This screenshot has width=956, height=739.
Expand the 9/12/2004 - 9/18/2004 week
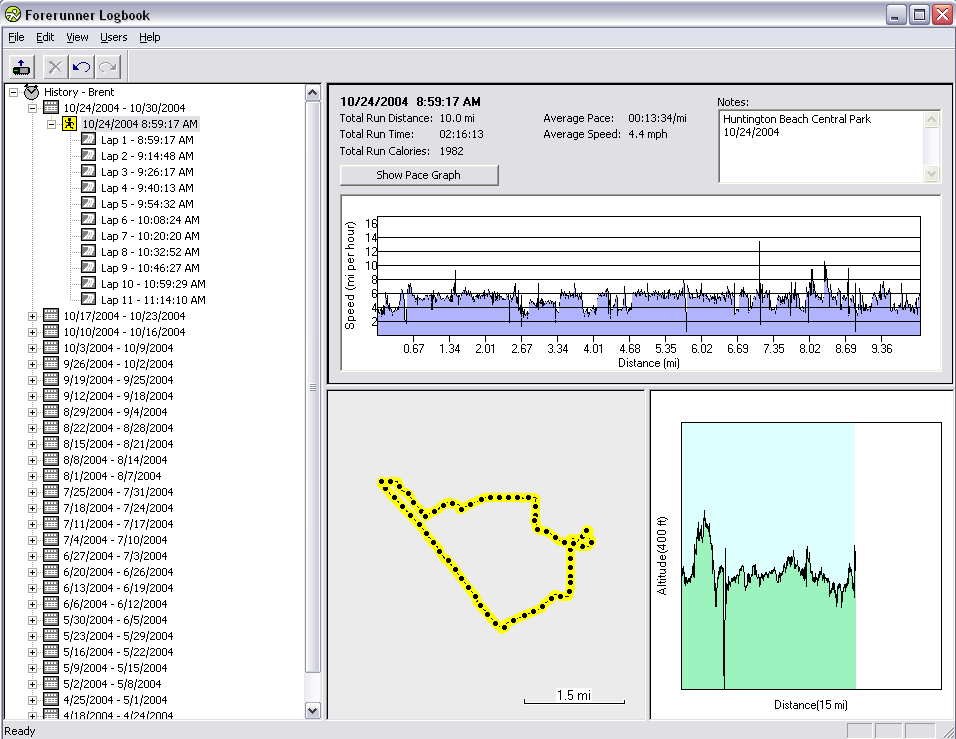click(32, 396)
